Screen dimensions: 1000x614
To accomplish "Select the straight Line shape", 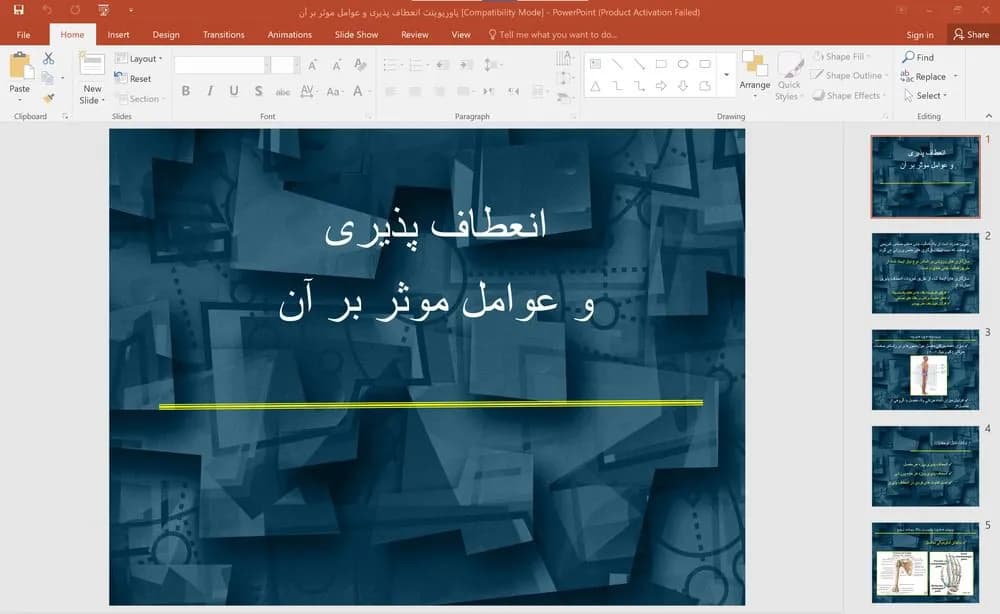I will tap(617, 64).
